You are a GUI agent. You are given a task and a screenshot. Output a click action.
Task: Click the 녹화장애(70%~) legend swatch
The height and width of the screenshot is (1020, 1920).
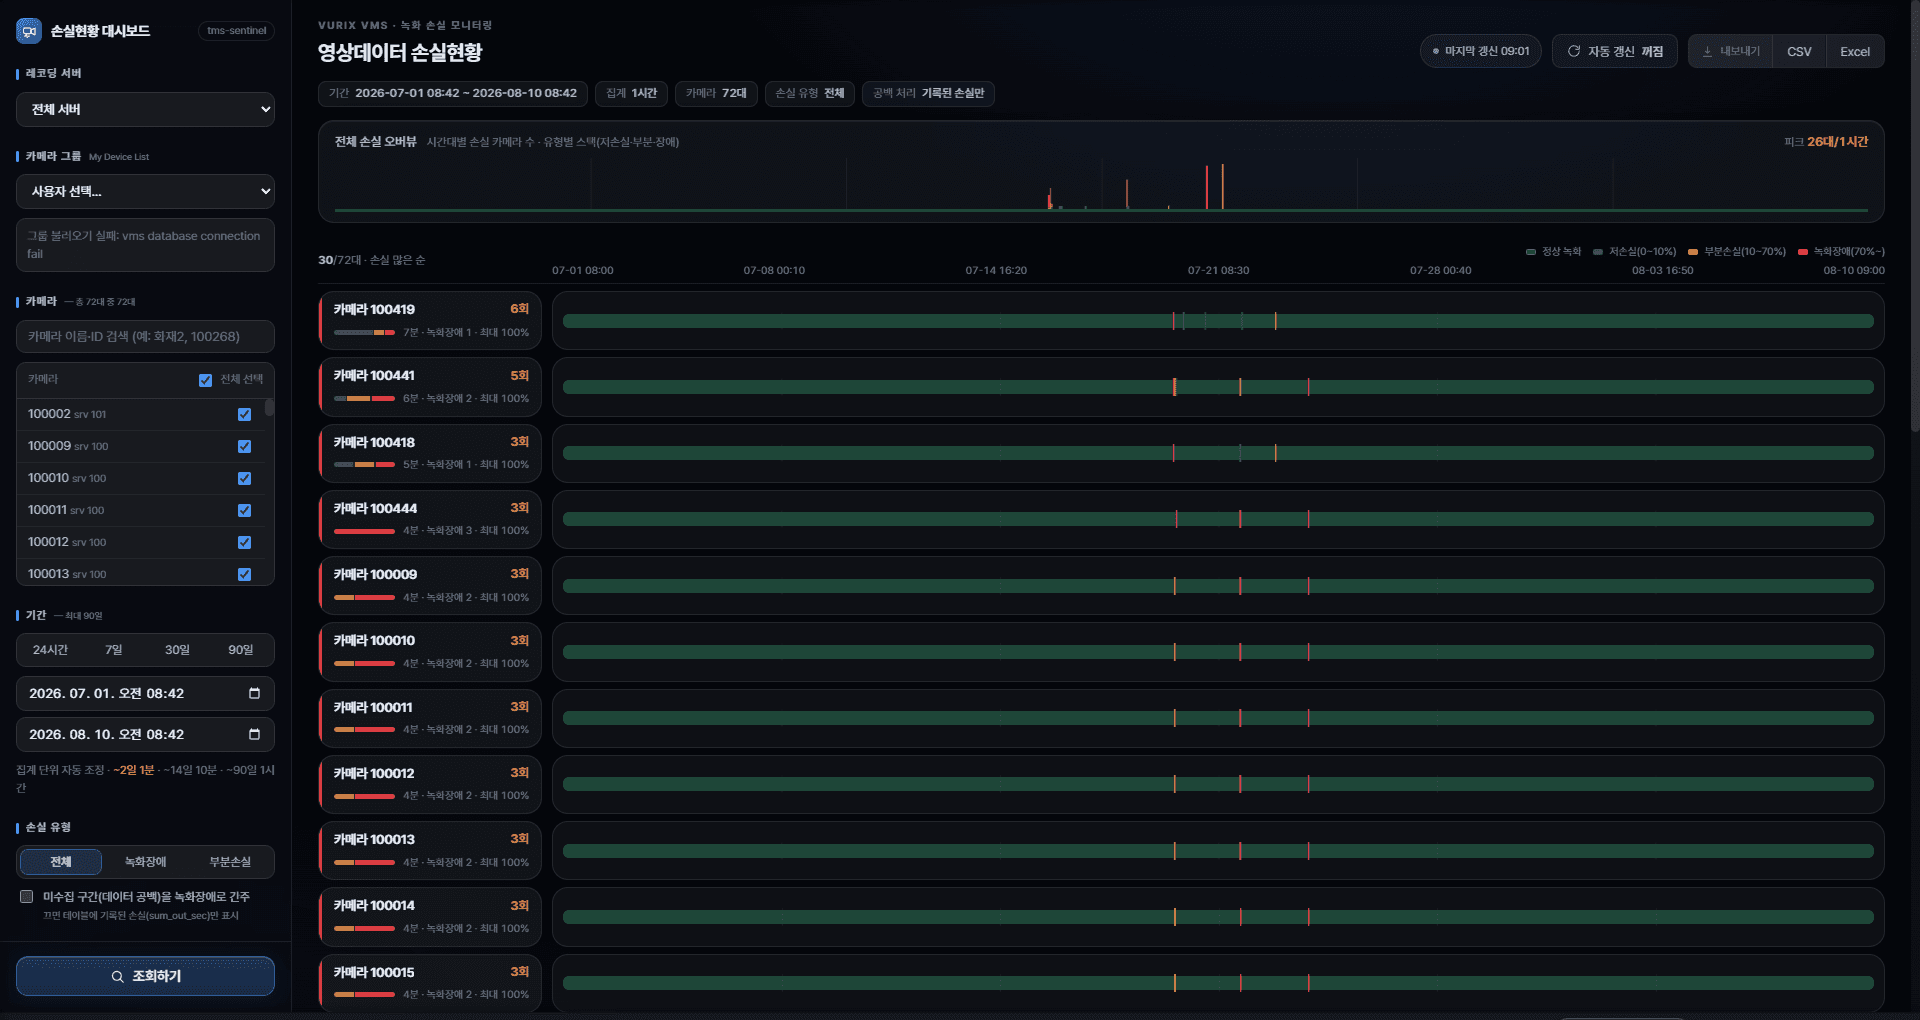(1803, 252)
